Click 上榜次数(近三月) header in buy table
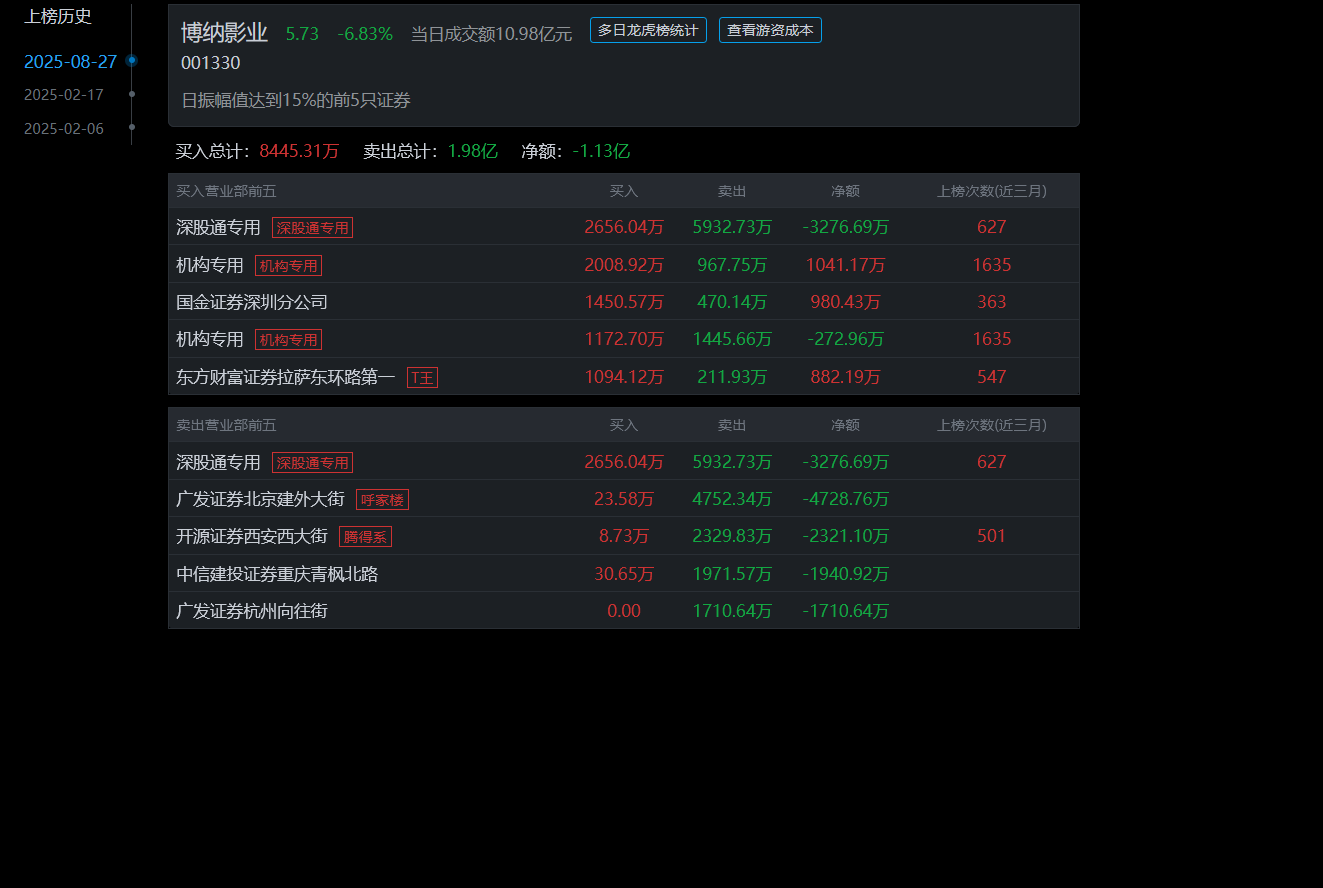The image size is (1323, 888). [992, 191]
